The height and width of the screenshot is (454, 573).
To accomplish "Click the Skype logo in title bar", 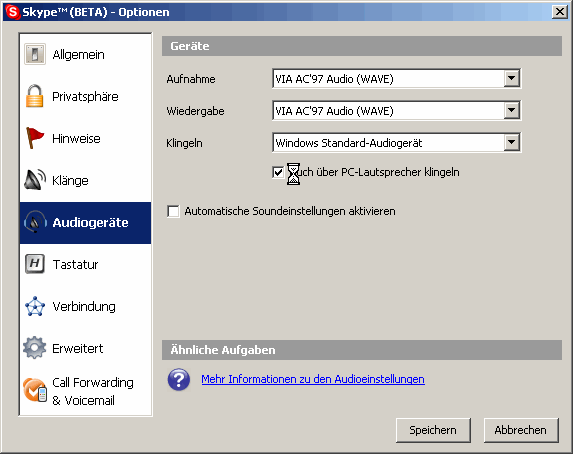I will point(12,12).
